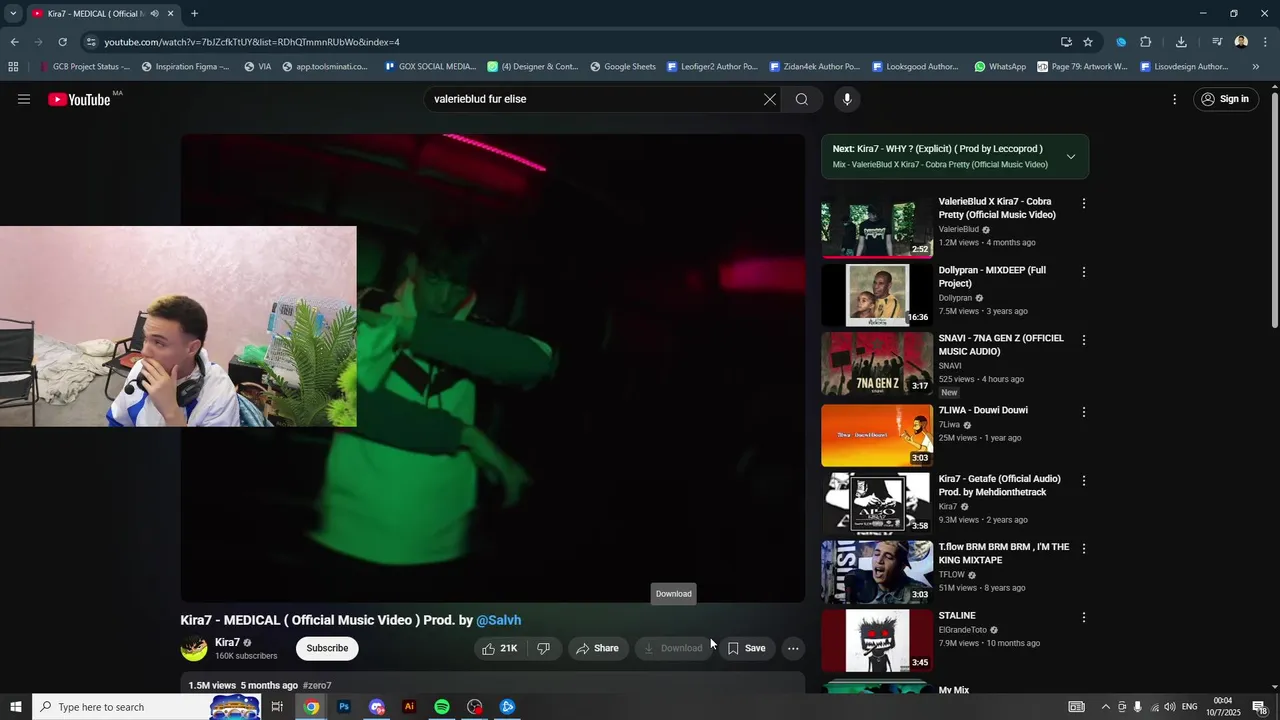This screenshot has height=720, width=1280.
Task: Expand the Mix playlist panel chevron
Action: click(x=1071, y=157)
